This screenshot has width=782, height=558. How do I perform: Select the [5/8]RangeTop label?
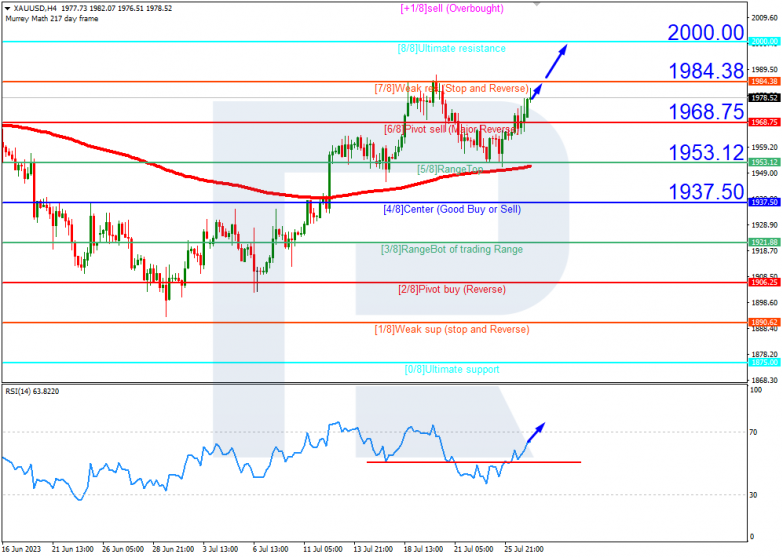pyautogui.click(x=450, y=169)
